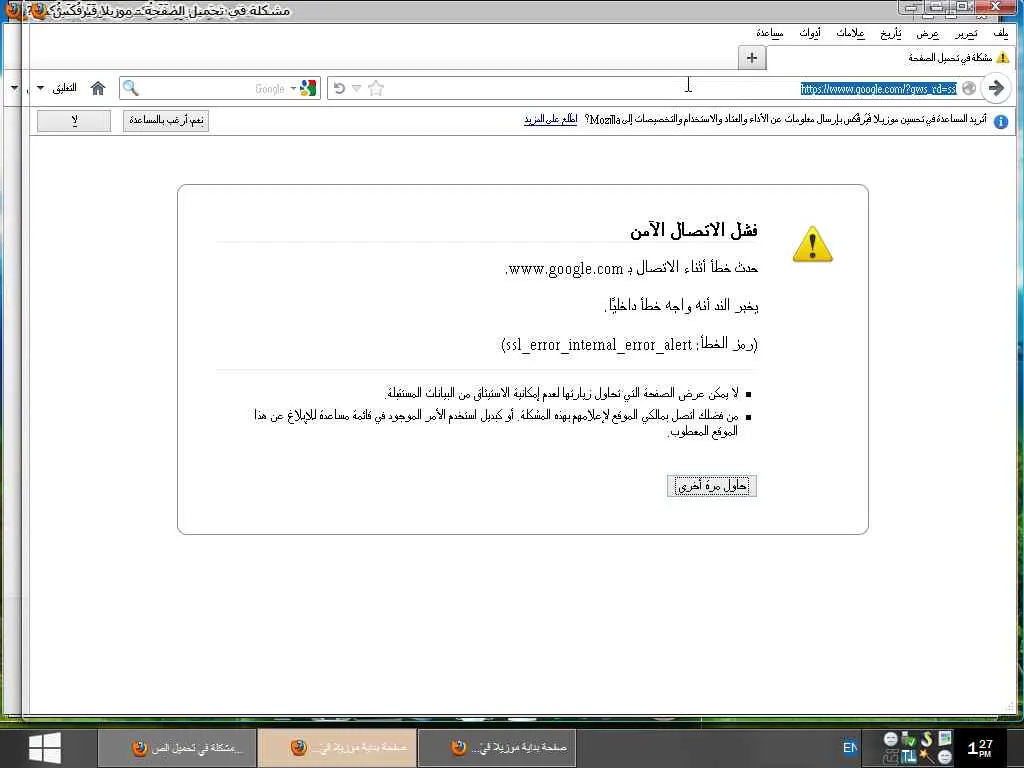Click the heading فشل الاتصال الآمن
Viewport: 1024px width, 768px height.
(694, 230)
